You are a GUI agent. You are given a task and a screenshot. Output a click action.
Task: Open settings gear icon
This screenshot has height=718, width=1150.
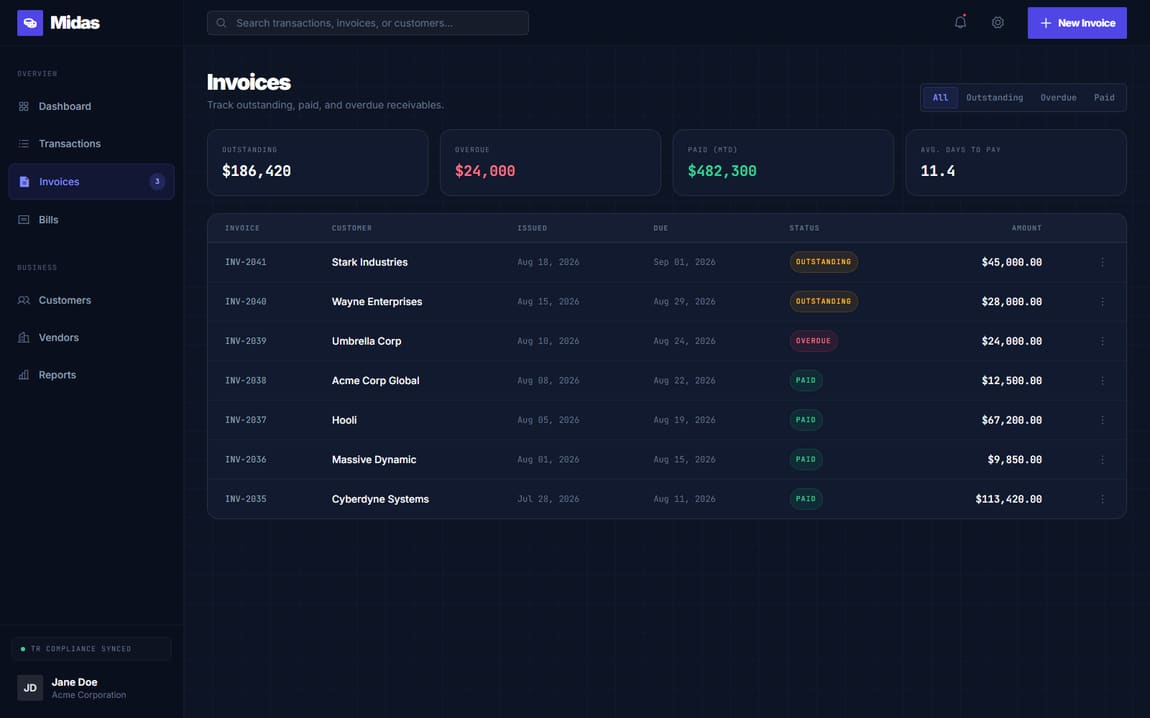997,23
